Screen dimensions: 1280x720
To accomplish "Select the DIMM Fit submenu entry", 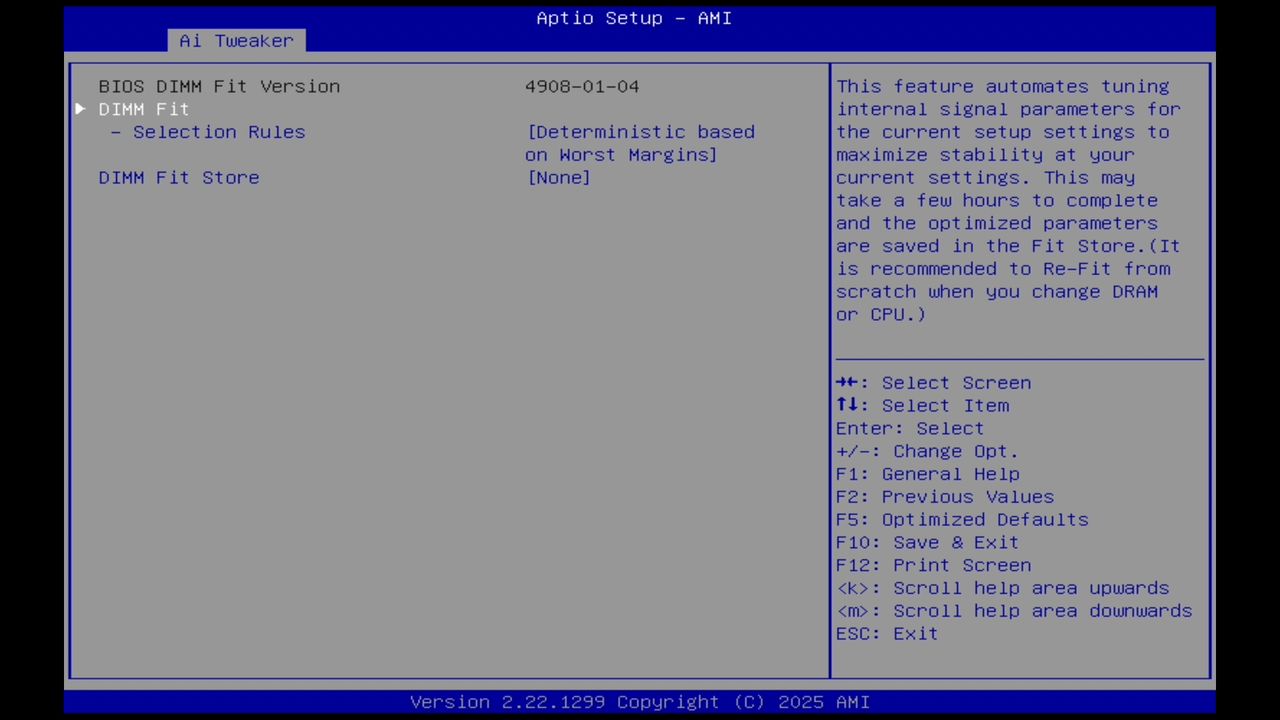I will pos(143,109).
